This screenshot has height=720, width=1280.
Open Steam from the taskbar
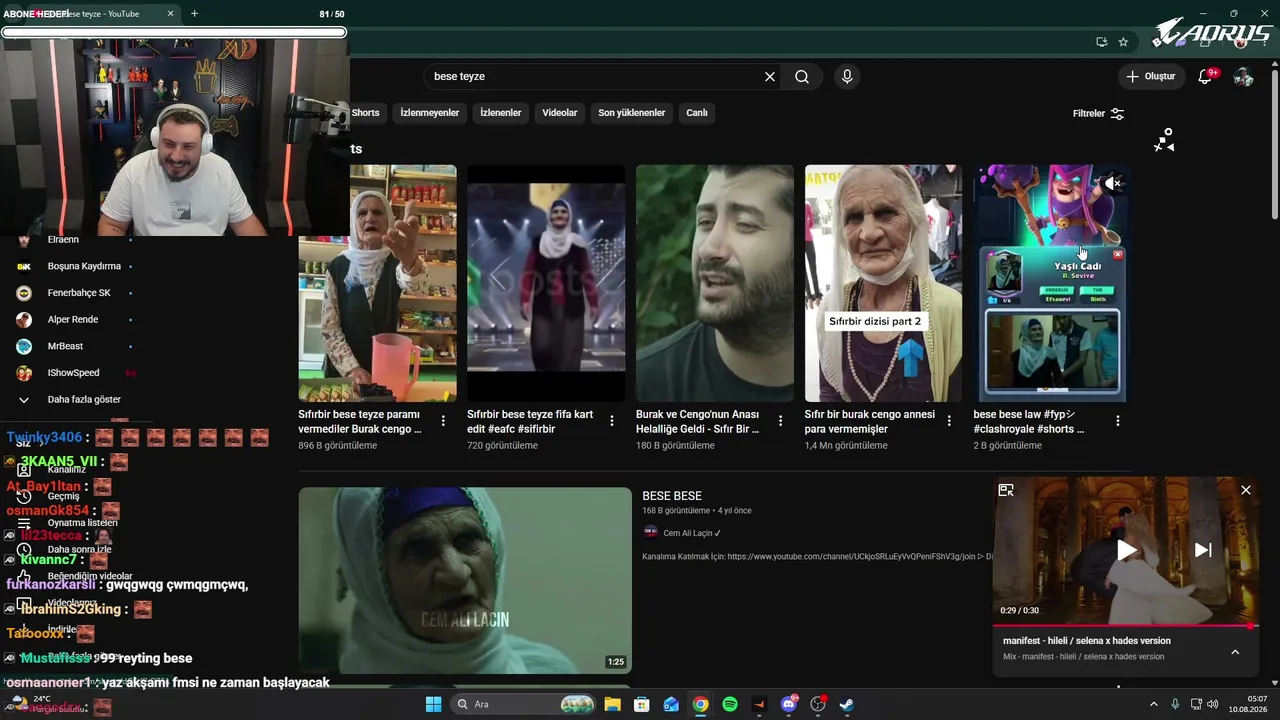[847, 704]
